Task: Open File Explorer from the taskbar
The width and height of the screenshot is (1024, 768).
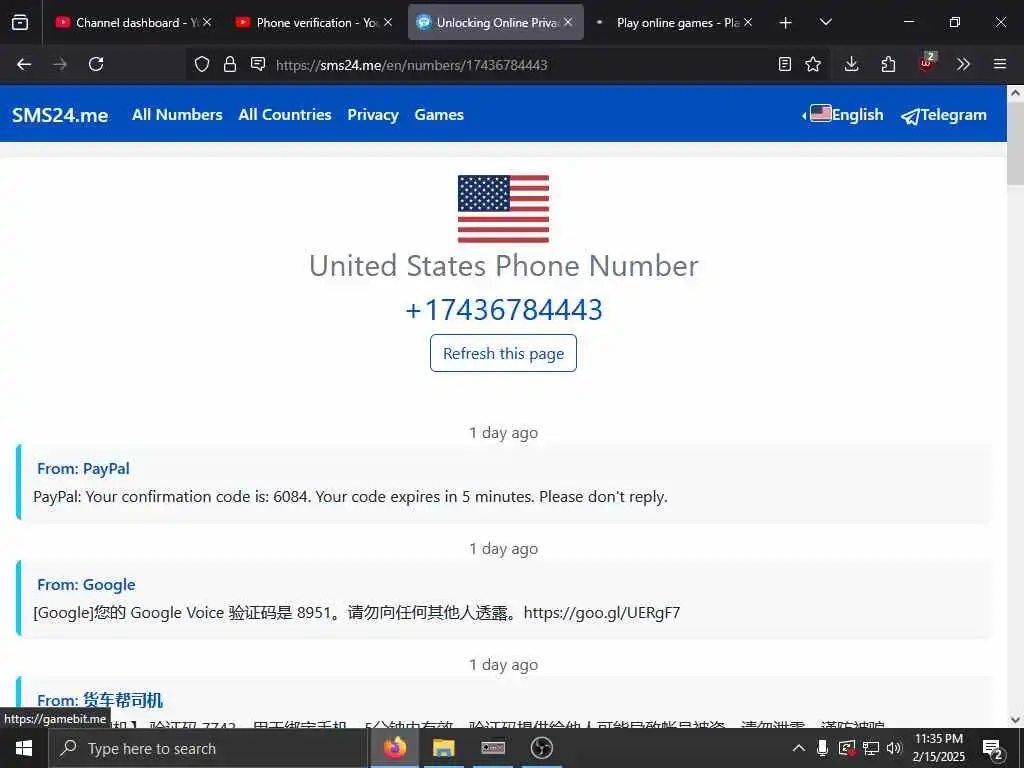Action: (443, 748)
